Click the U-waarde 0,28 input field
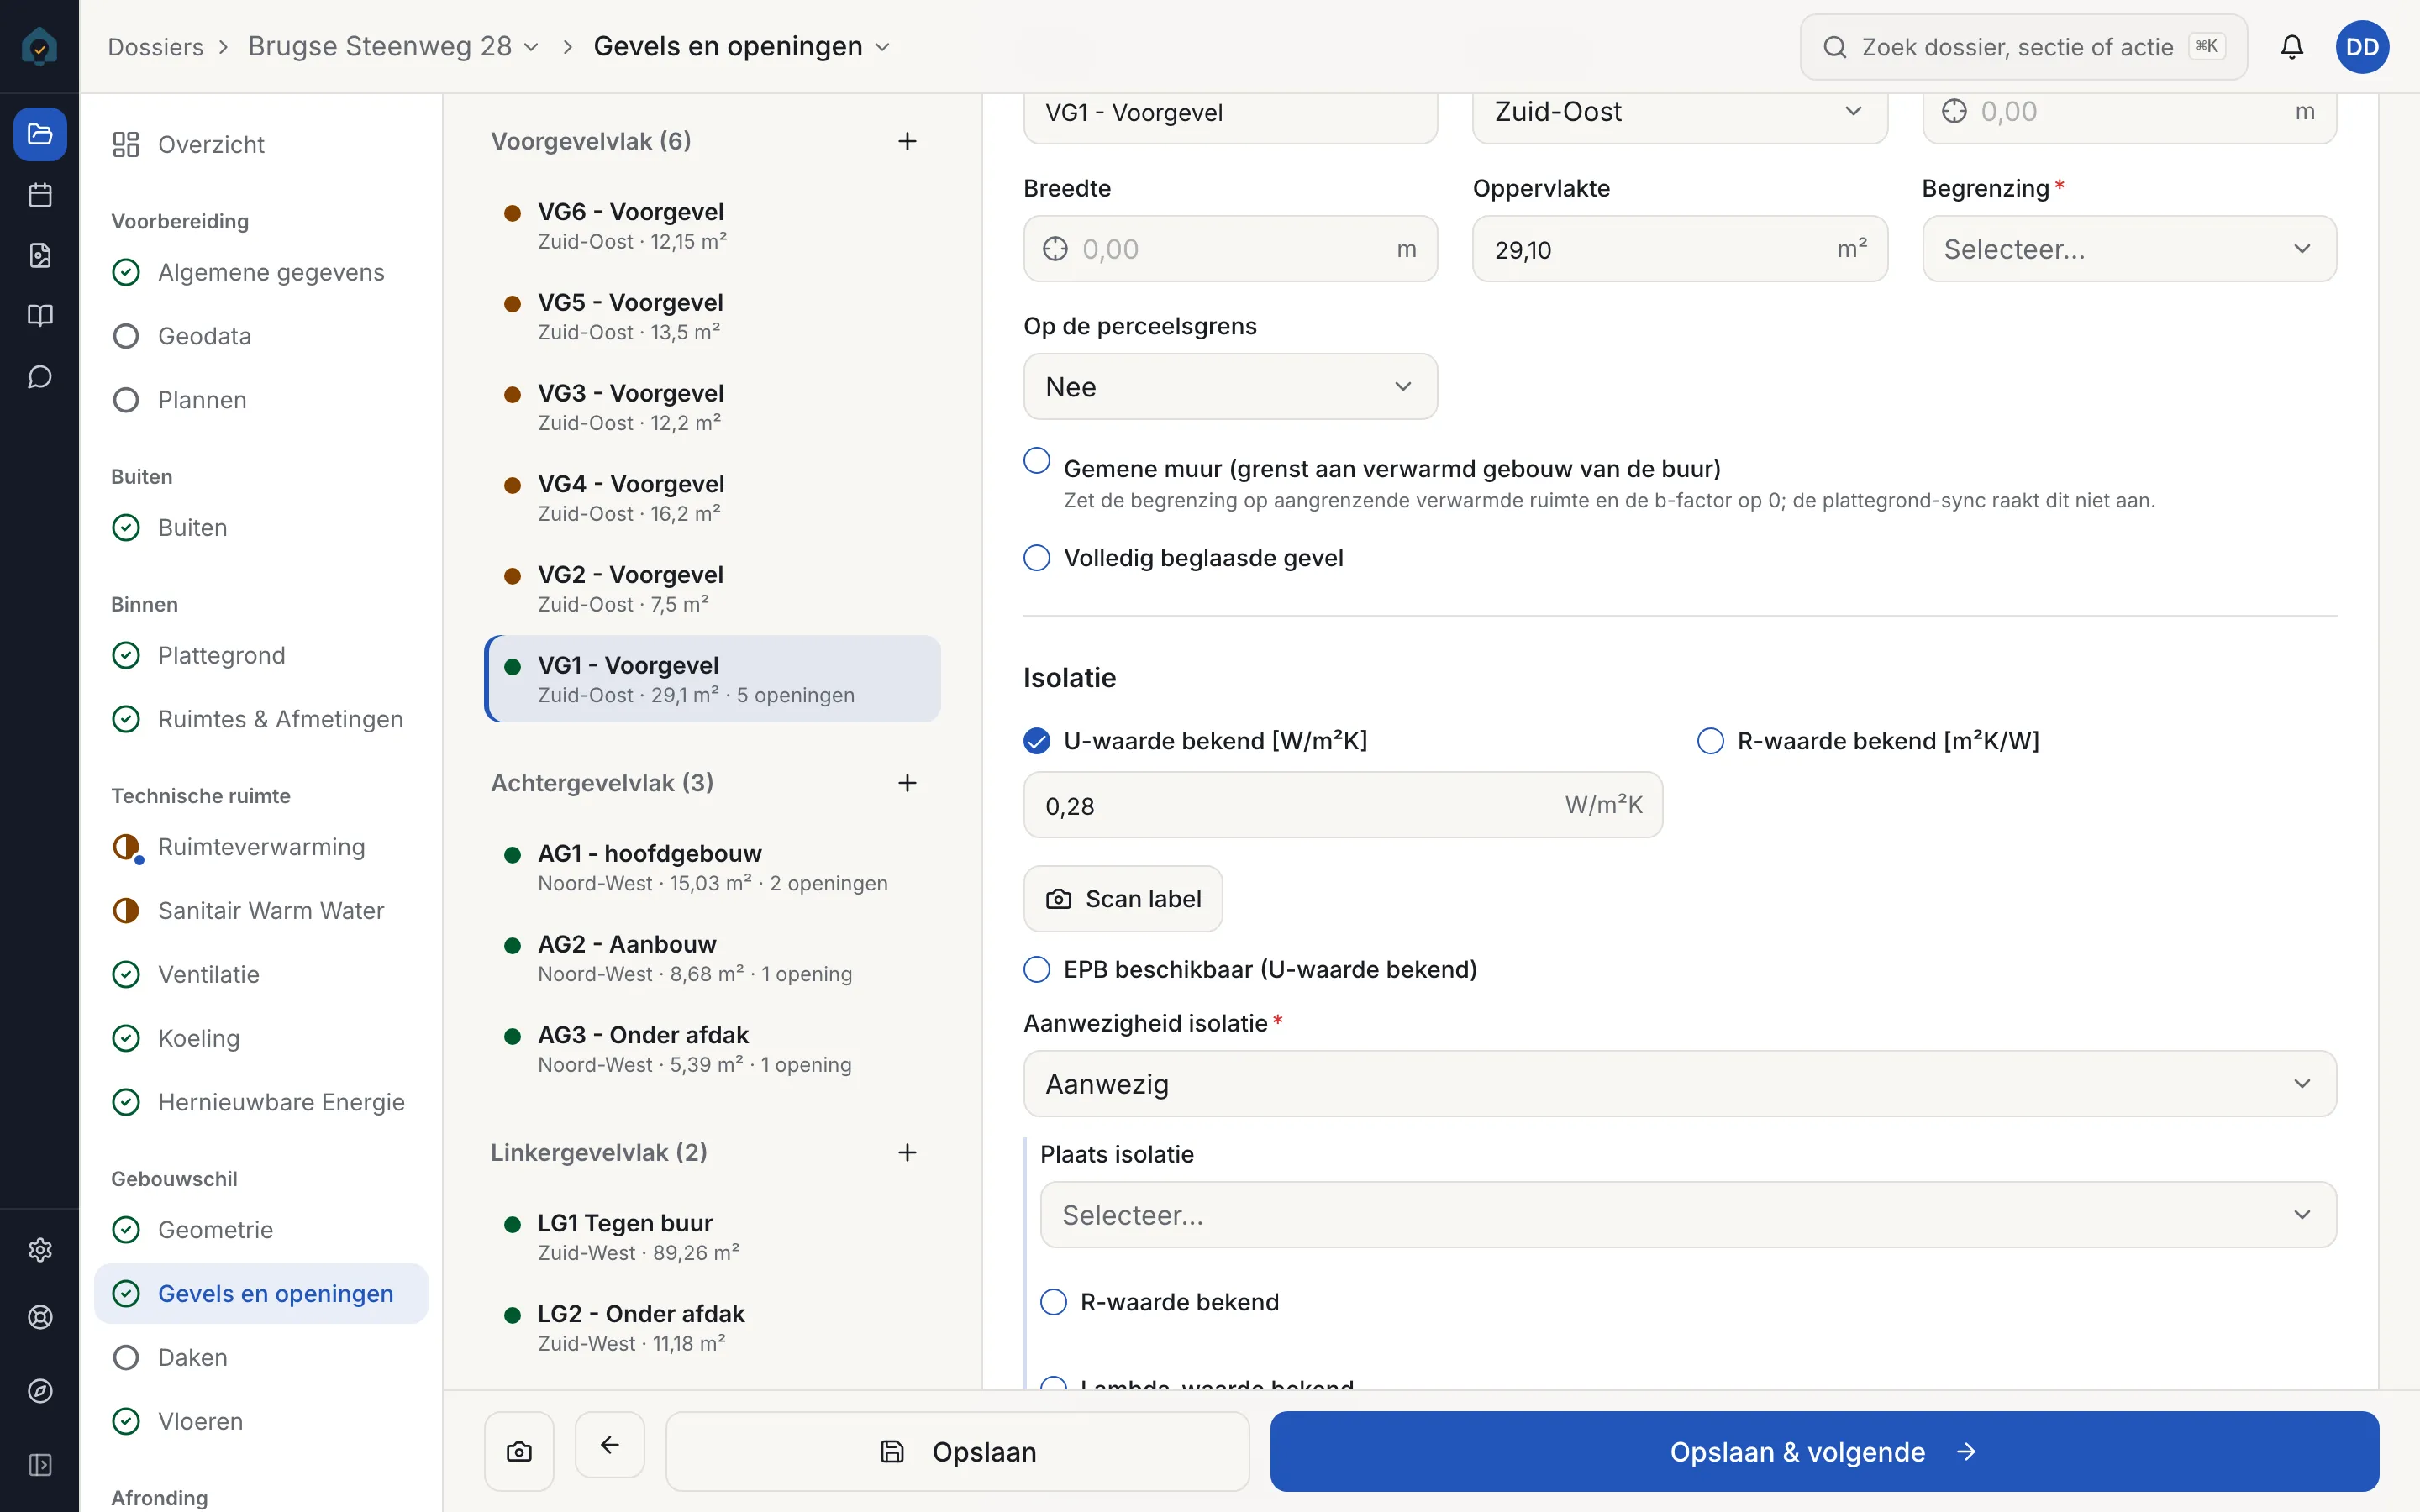This screenshot has width=2420, height=1512. pyautogui.click(x=1343, y=805)
